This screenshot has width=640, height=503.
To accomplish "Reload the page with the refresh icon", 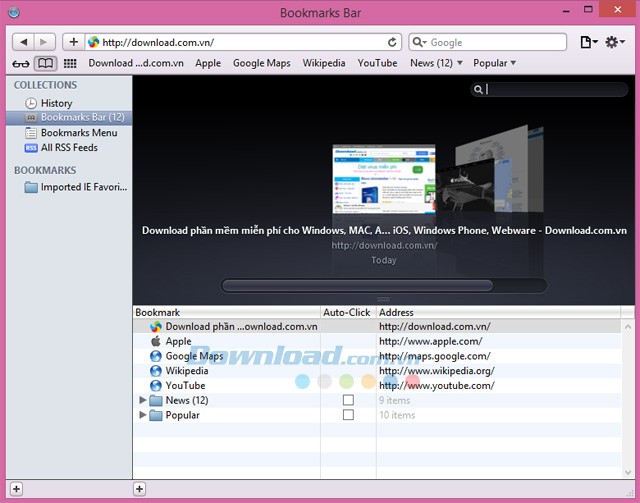I will pyautogui.click(x=393, y=42).
